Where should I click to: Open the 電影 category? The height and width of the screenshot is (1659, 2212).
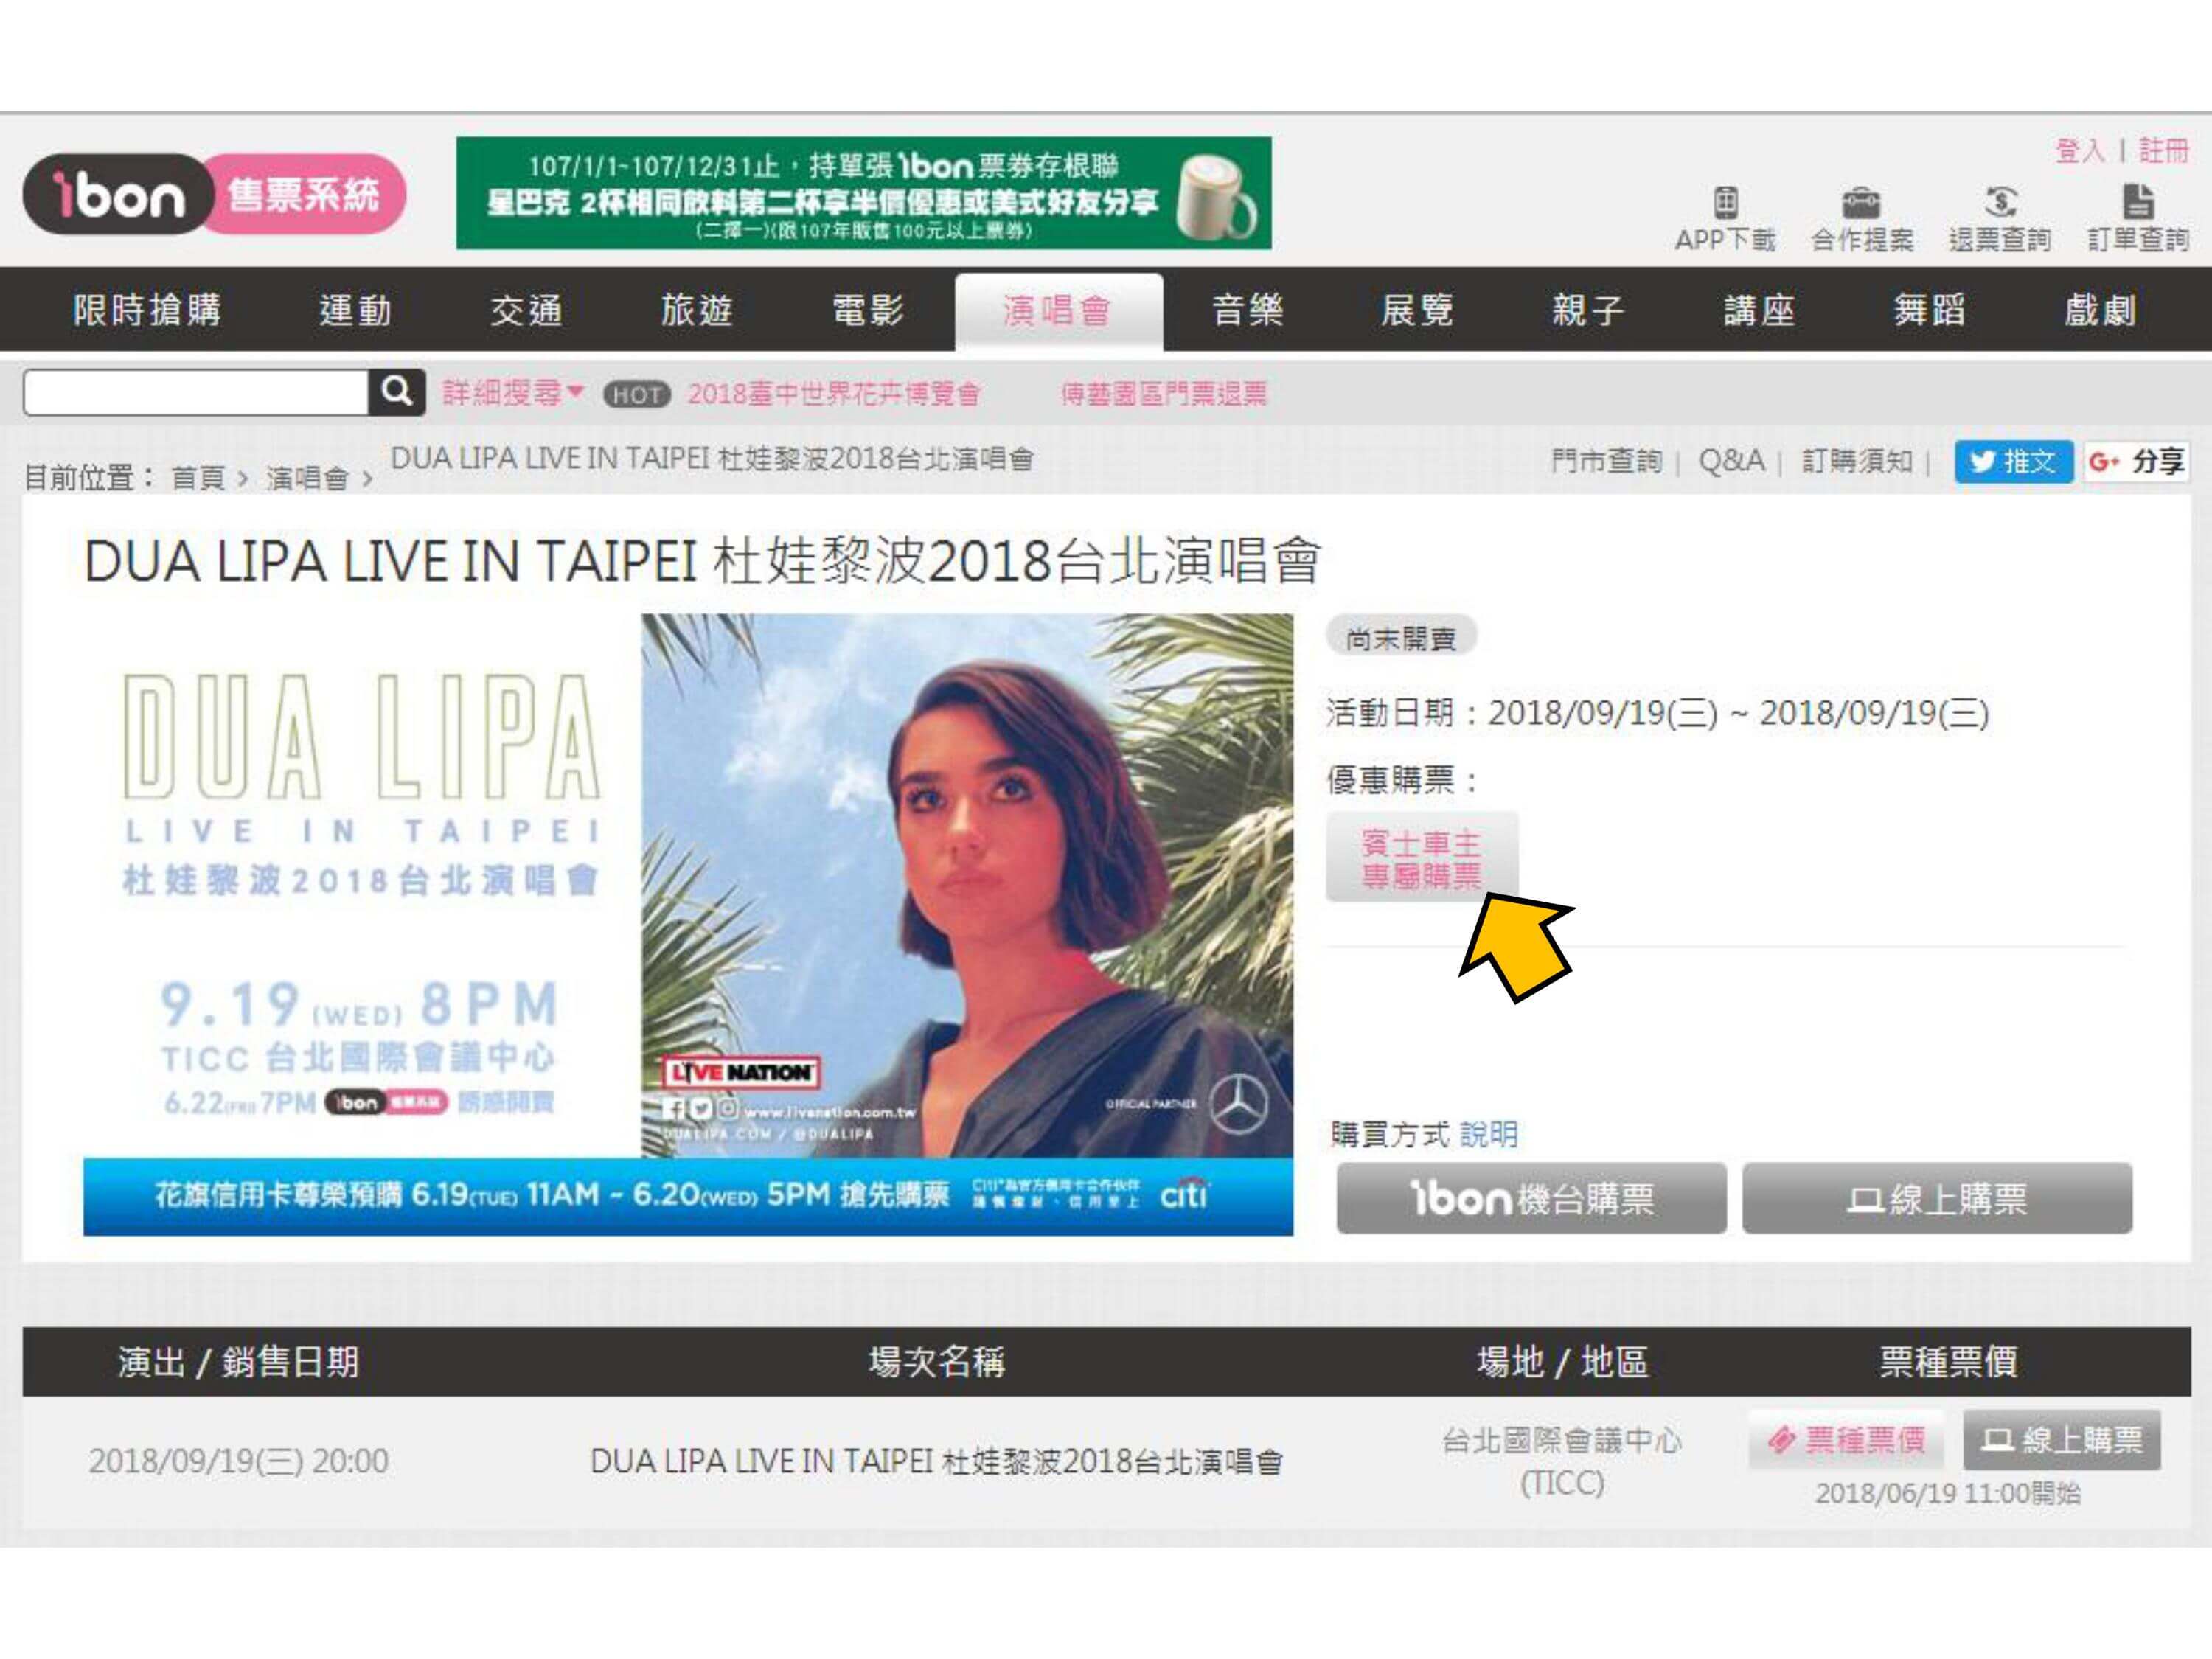(868, 310)
